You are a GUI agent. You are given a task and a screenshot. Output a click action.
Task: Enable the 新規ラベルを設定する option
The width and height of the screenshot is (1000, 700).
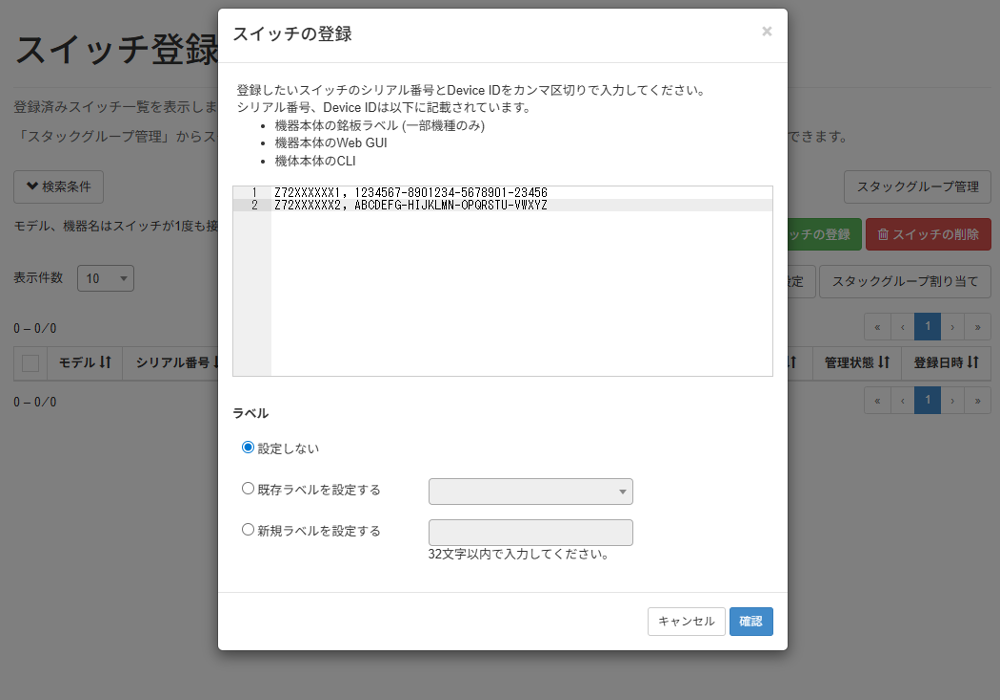(x=247, y=530)
